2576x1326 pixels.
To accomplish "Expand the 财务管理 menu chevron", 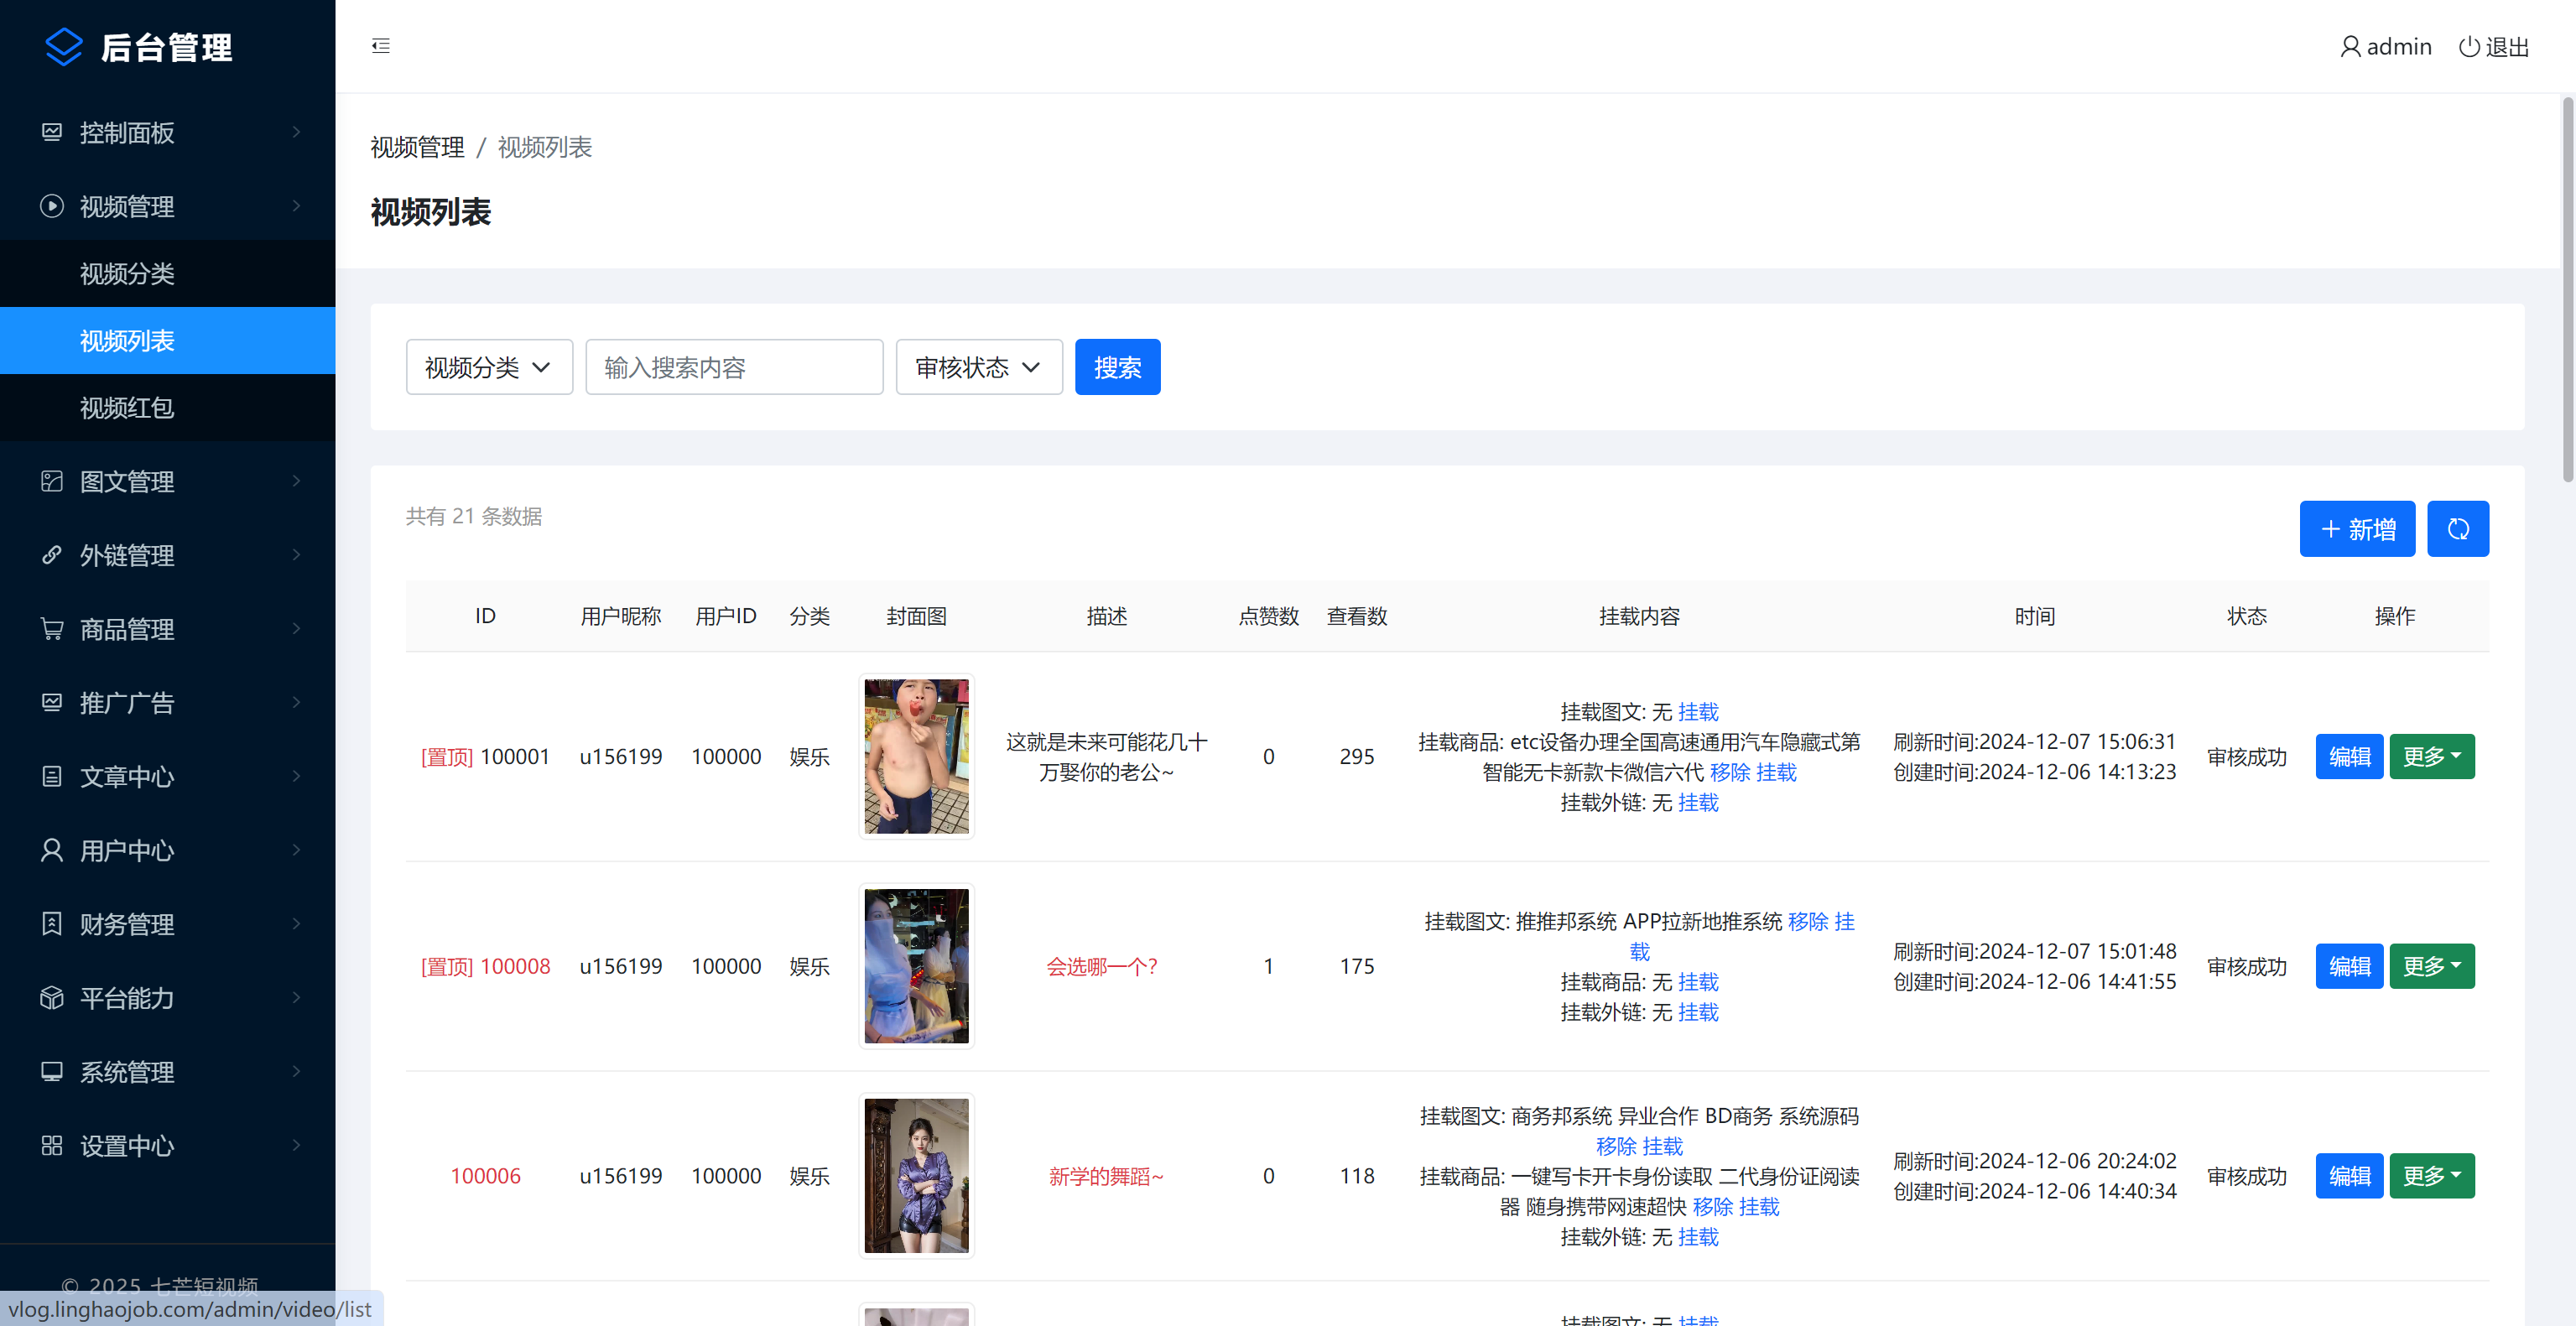I will 296,924.
